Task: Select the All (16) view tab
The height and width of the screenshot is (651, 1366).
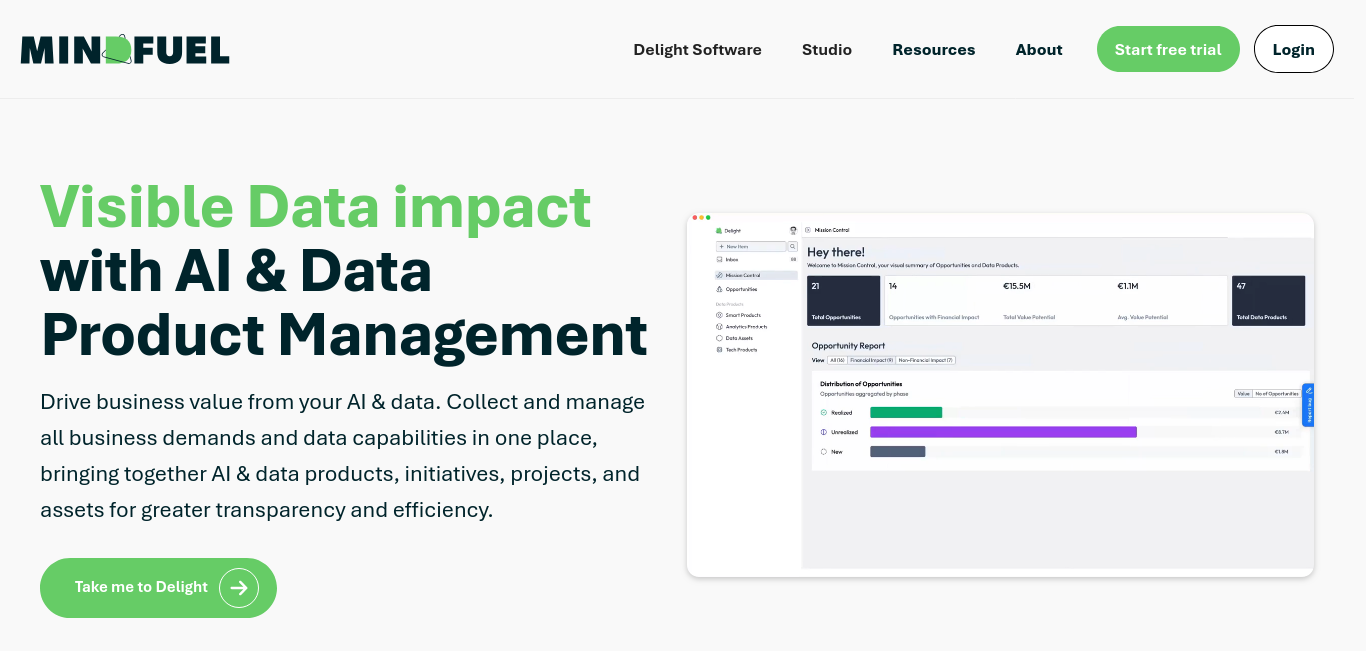Action: click(x=837, y=360)
